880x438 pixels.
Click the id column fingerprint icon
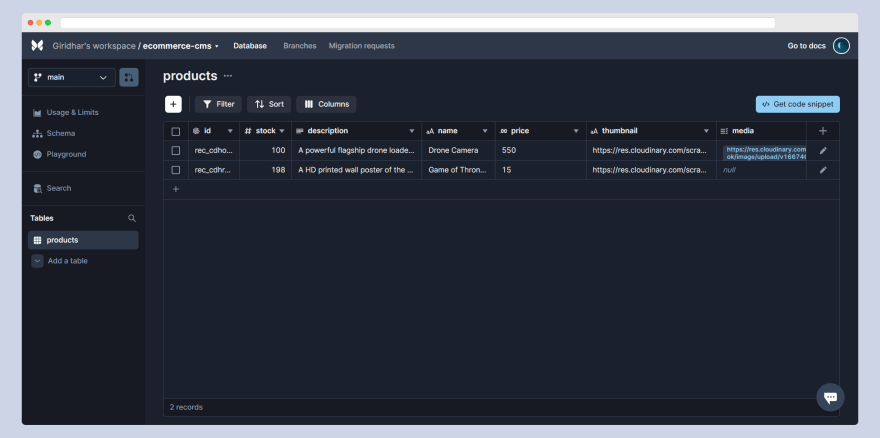pos(196,131)
